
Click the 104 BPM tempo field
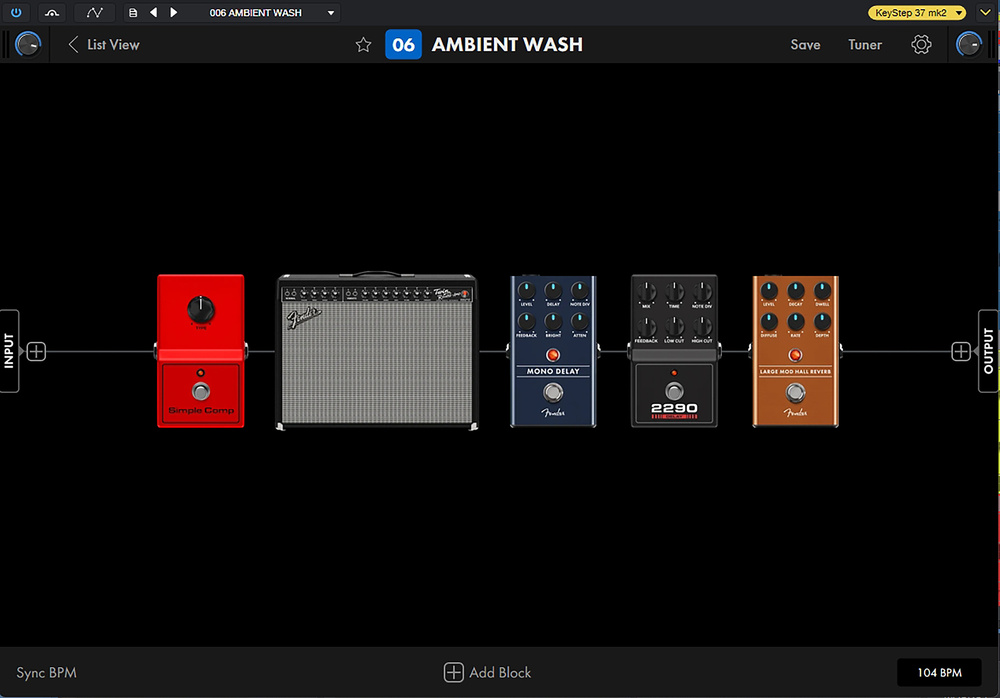[941, 673]
